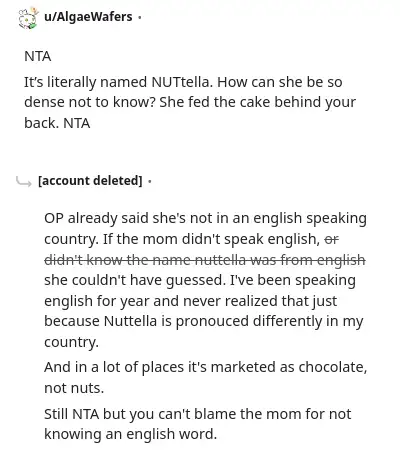
Task: Click the line 'english for year and never realized'
Action: click(191, 301)
